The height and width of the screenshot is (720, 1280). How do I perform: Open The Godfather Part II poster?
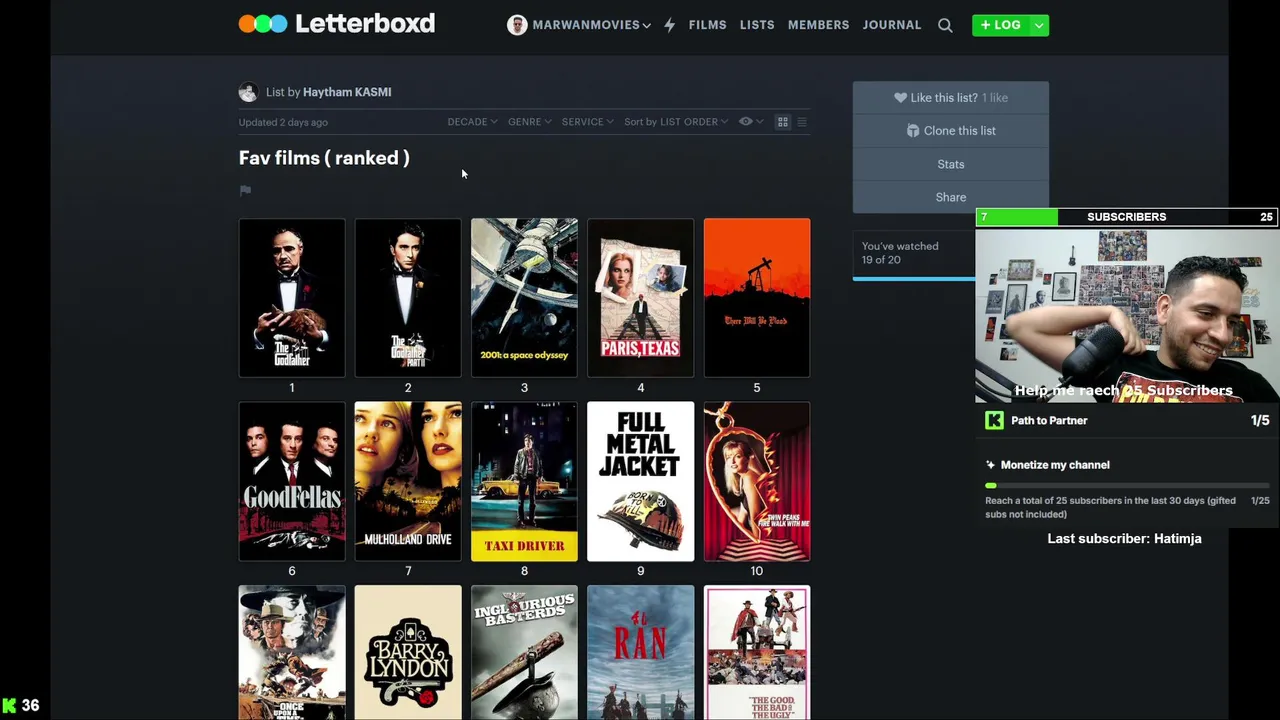(408, 298)
